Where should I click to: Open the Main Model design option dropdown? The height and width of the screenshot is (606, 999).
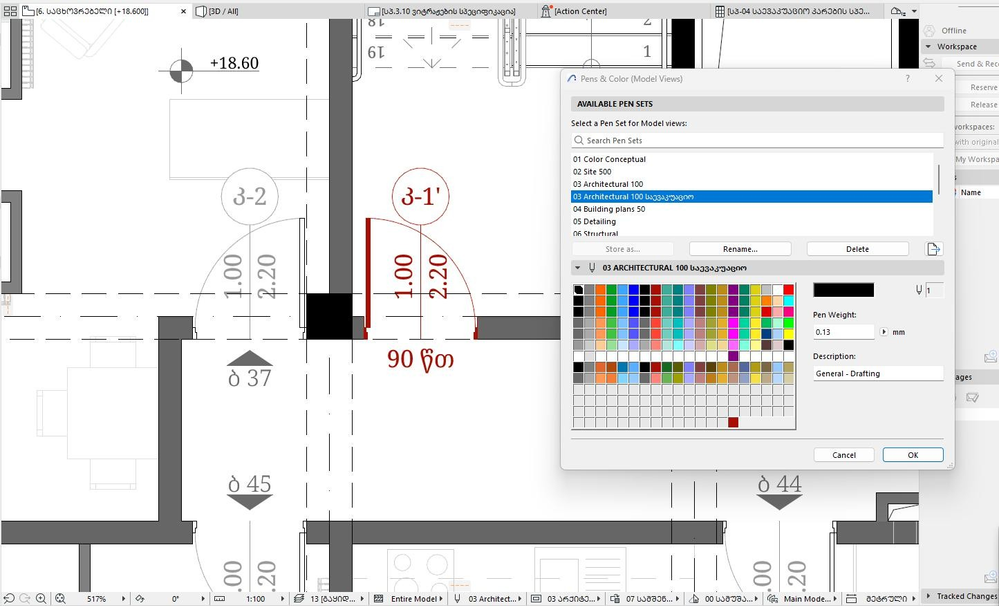(835, 599)
